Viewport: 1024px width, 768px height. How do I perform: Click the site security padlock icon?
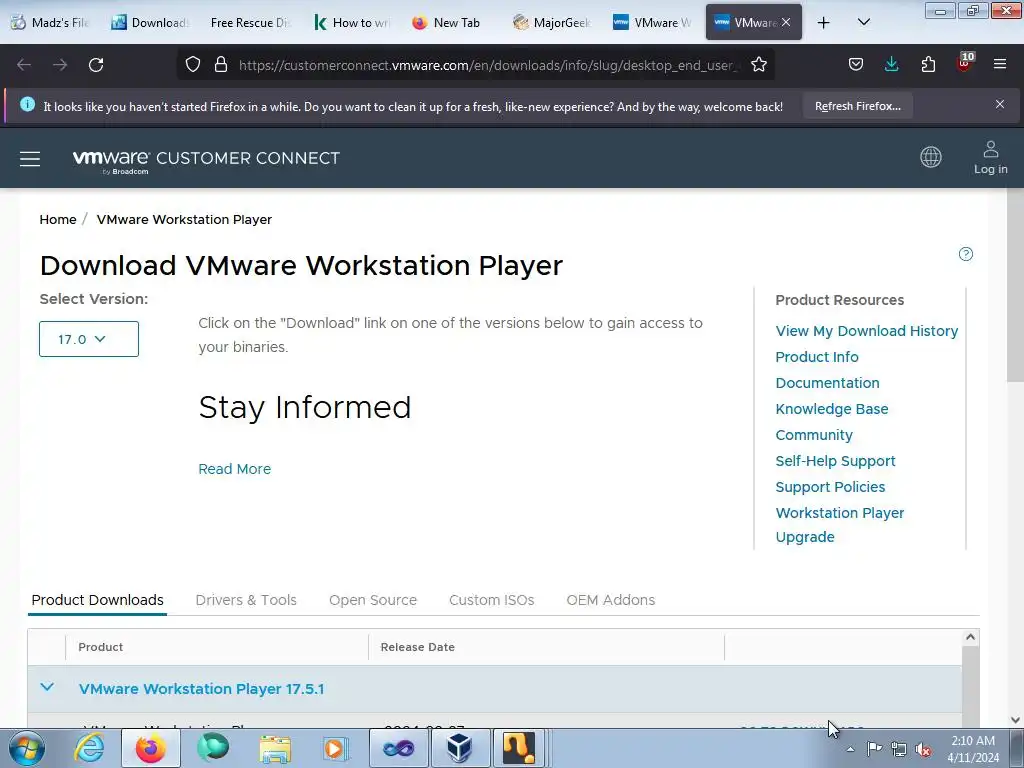(221, 65)
